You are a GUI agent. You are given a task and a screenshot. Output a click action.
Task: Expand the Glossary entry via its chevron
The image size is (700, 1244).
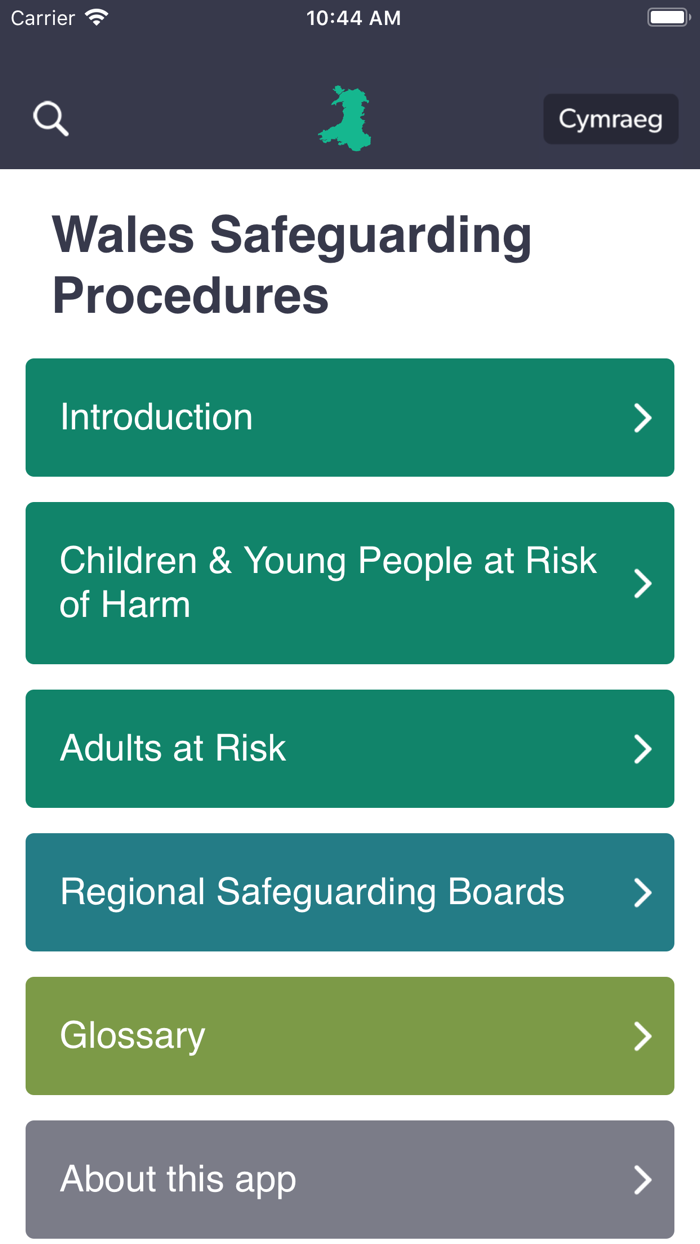point(643,1036)
